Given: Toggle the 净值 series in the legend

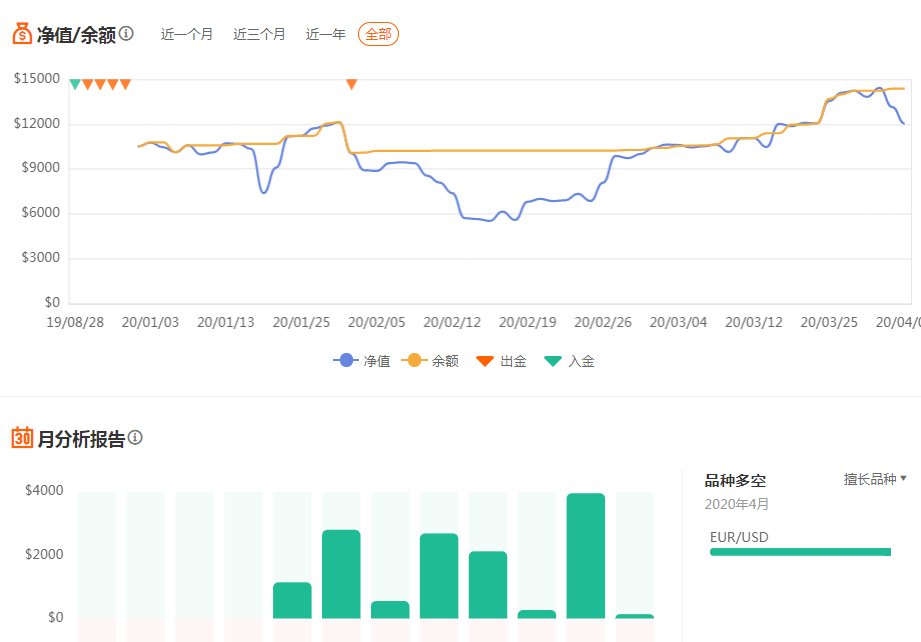Looking at the screenshot, I should tap(361, 361).
